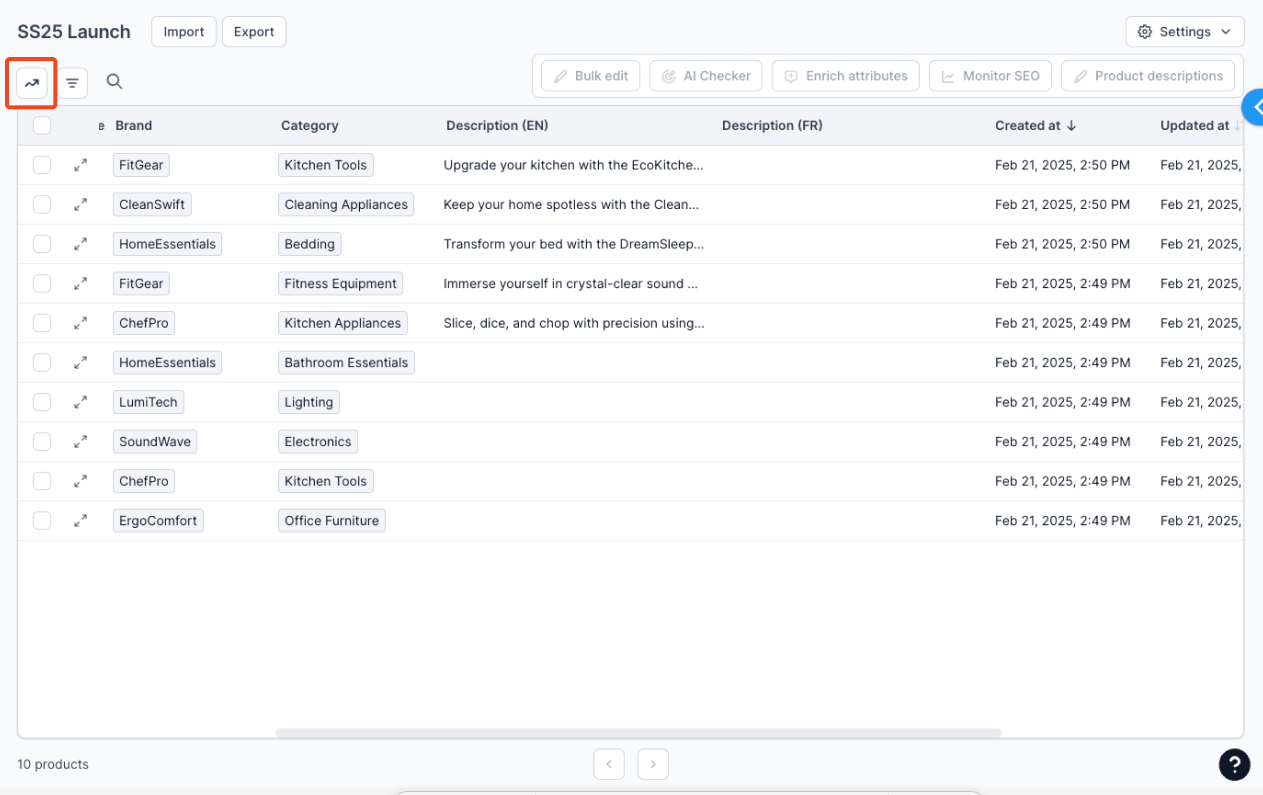Image resolution: width=1263 pixels, height=795 pixels.
Task: Select the Bathroom Essentials category tag
Action: point(346,362)
